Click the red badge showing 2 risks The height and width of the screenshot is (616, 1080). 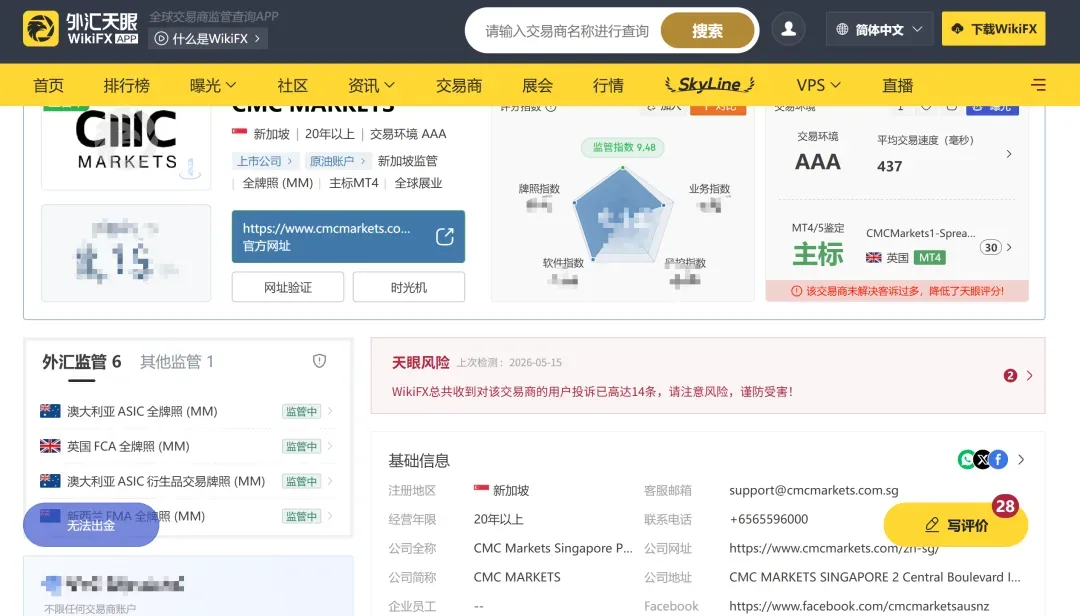(1010, 376)
